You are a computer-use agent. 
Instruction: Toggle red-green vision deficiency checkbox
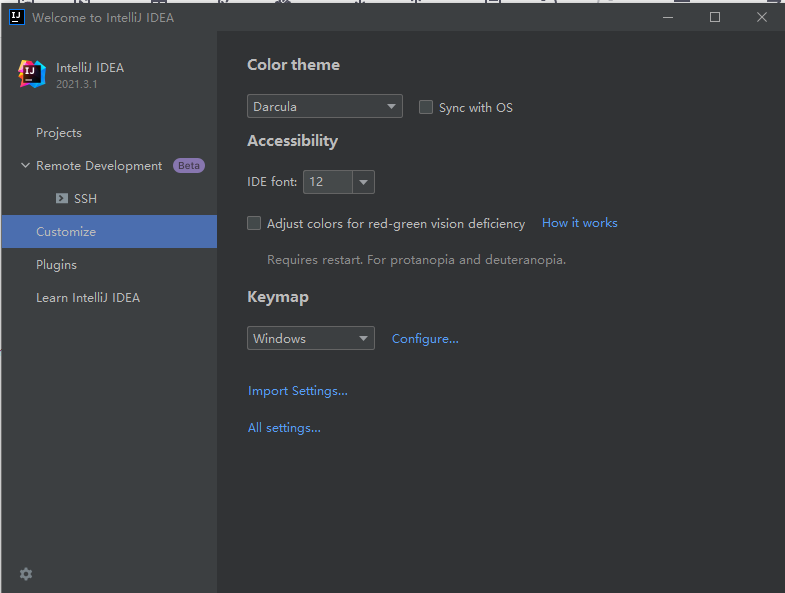254,223
